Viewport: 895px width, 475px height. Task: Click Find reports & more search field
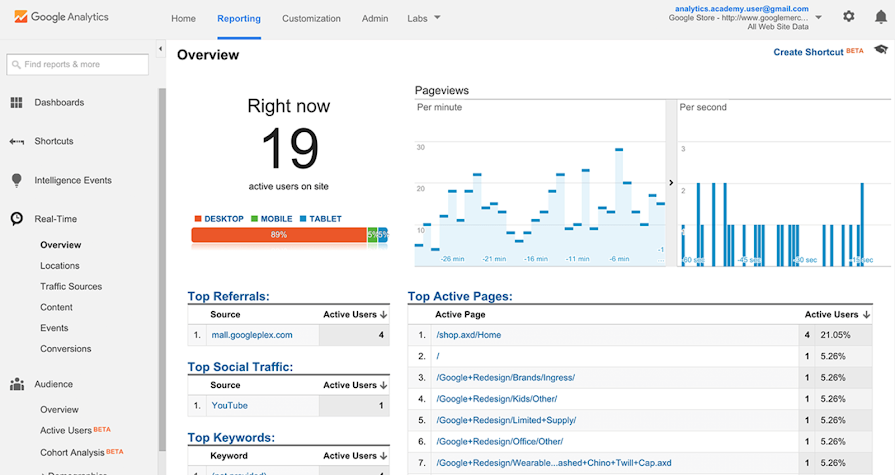78,65
